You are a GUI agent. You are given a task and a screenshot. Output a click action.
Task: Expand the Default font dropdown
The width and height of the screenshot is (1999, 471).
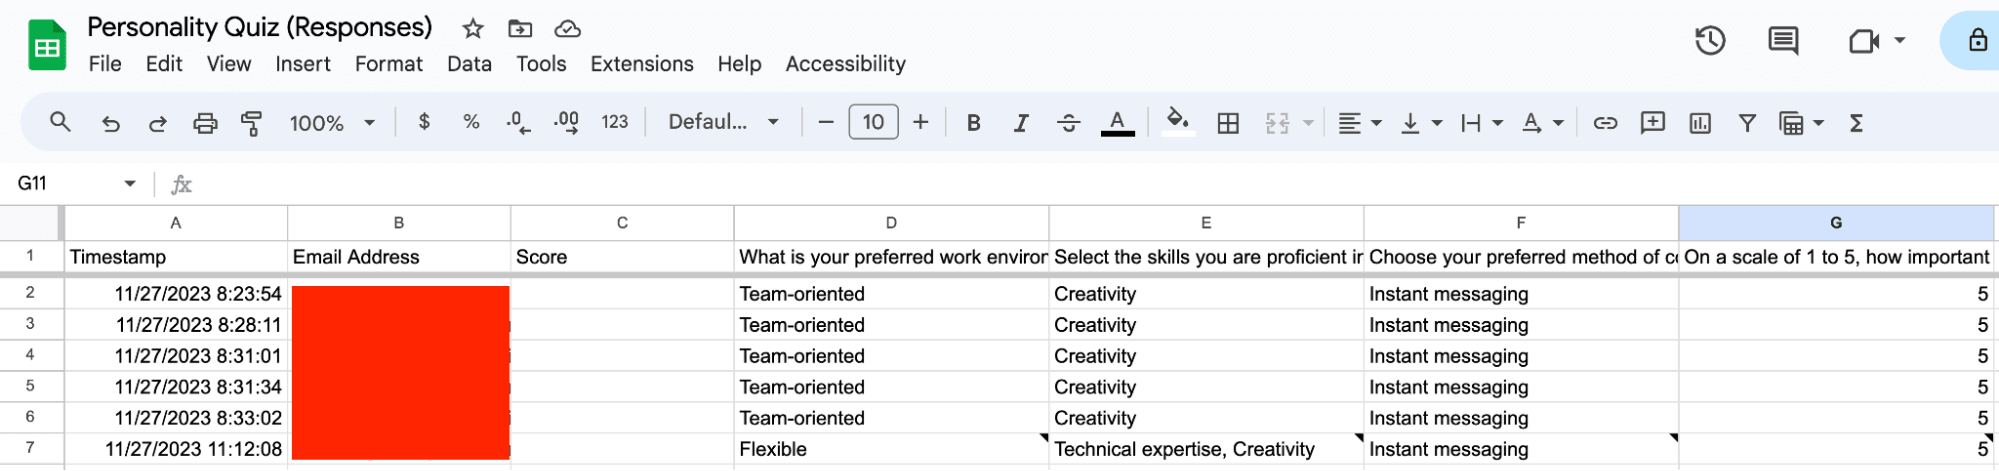pos(723,123)
